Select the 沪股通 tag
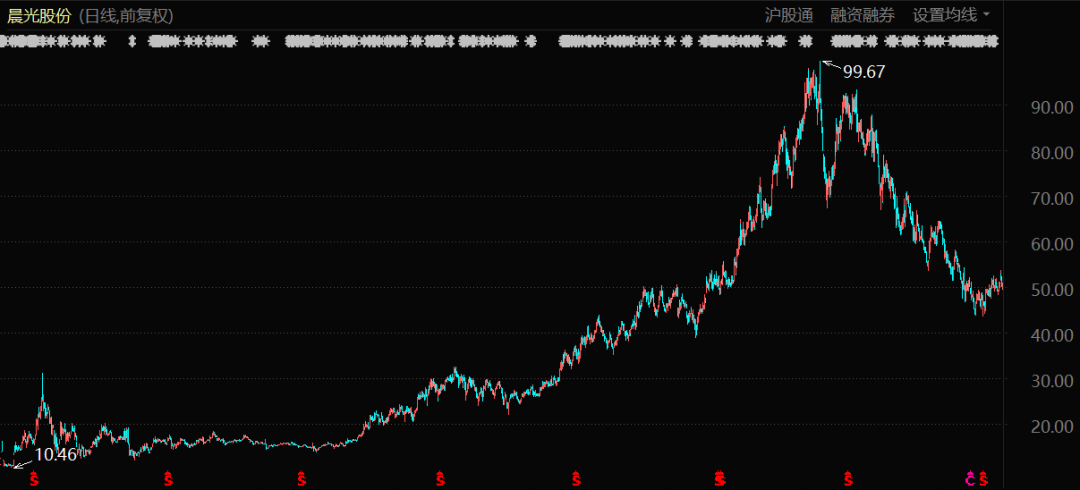The height and width of the screenshot is (490, 1080). tap(789, 15)
